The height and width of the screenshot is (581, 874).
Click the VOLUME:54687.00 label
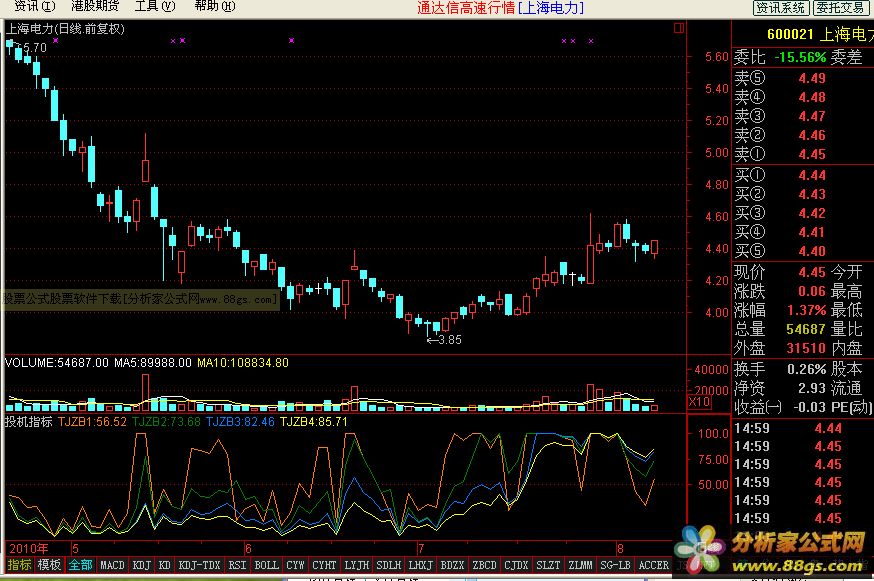click(x=56, y=362)
